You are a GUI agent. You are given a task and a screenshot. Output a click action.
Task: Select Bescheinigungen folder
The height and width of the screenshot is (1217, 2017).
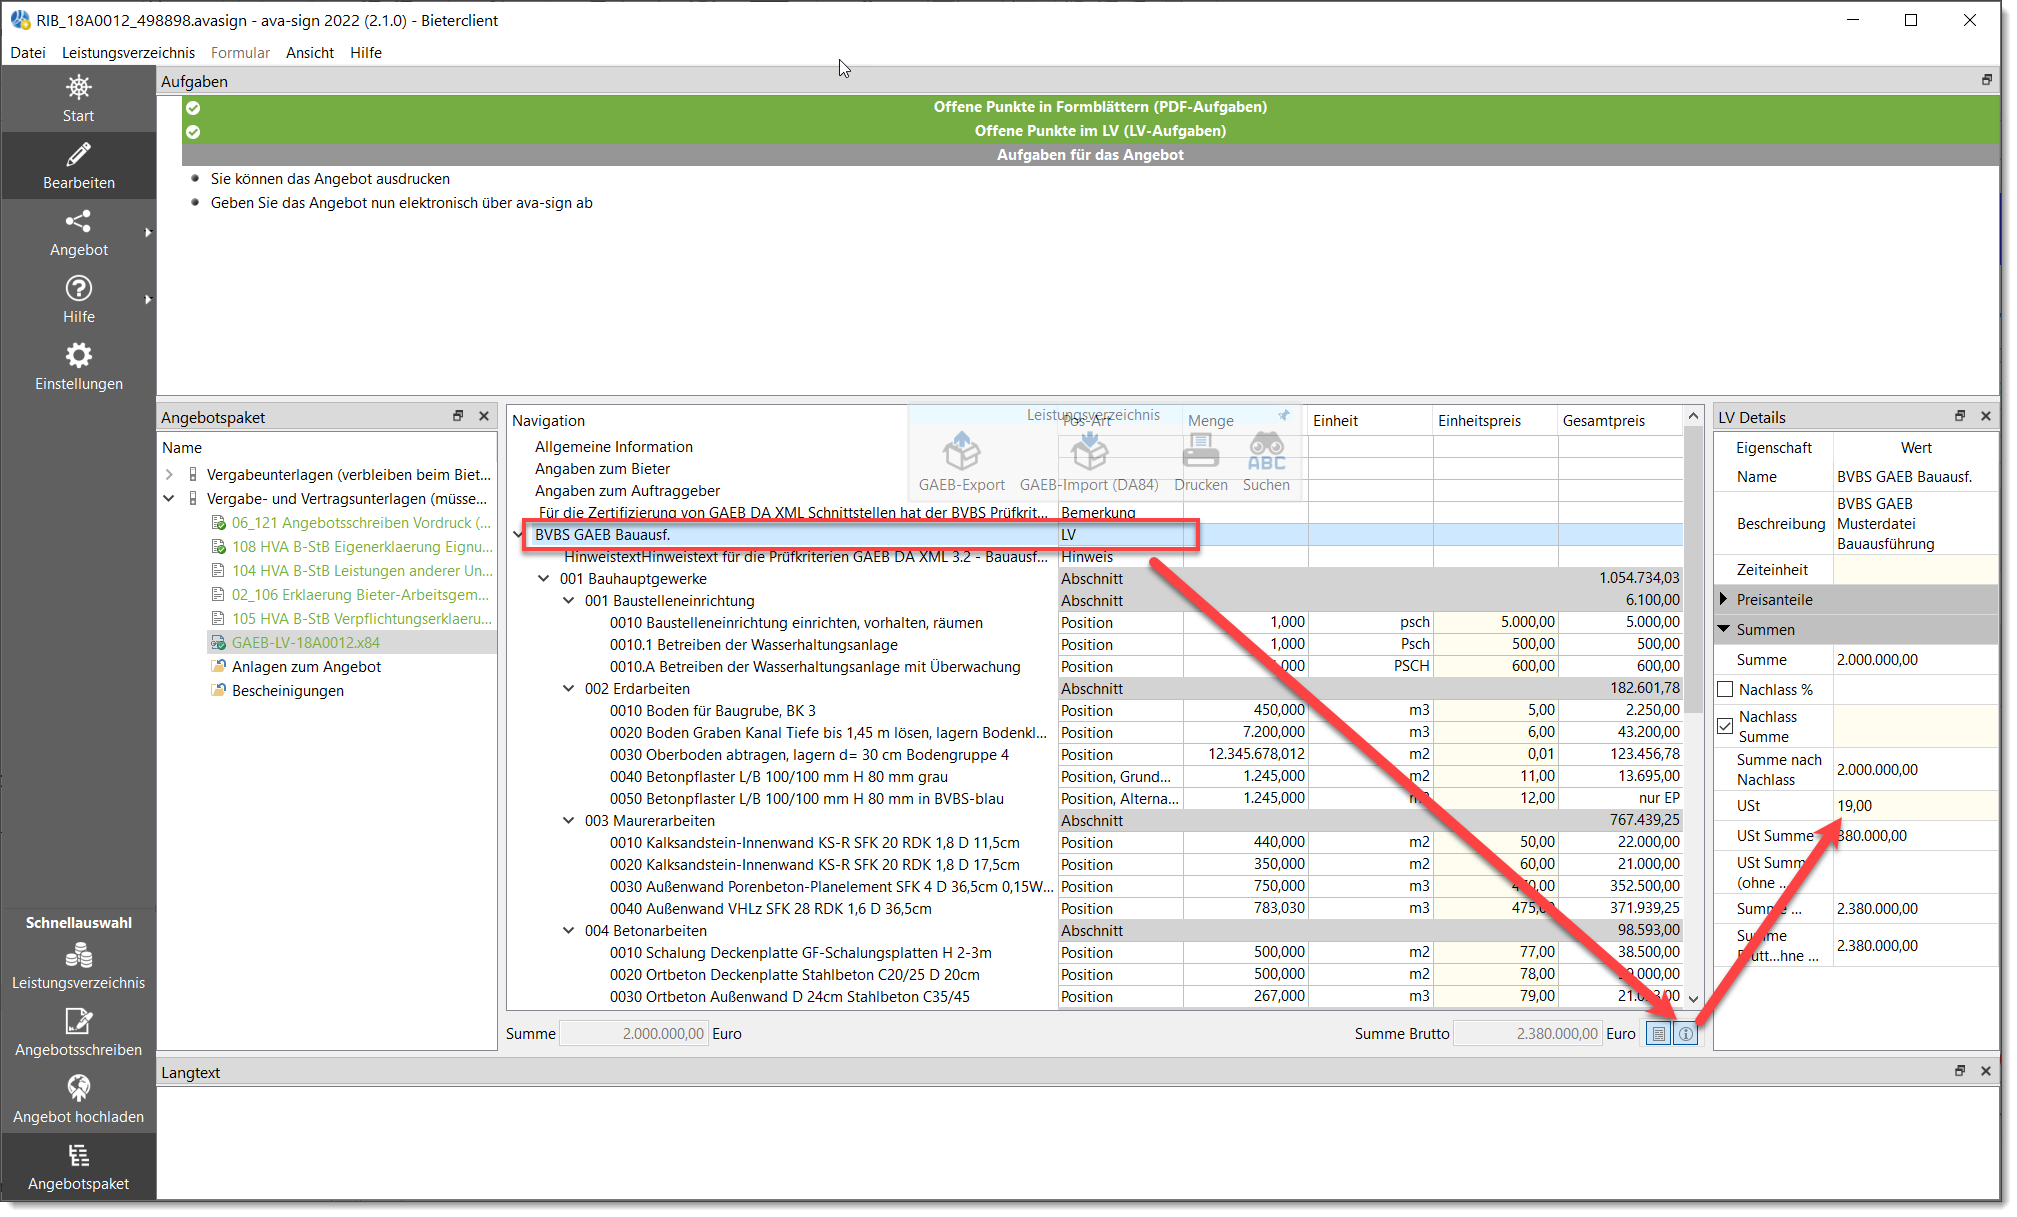click(287, 690)
